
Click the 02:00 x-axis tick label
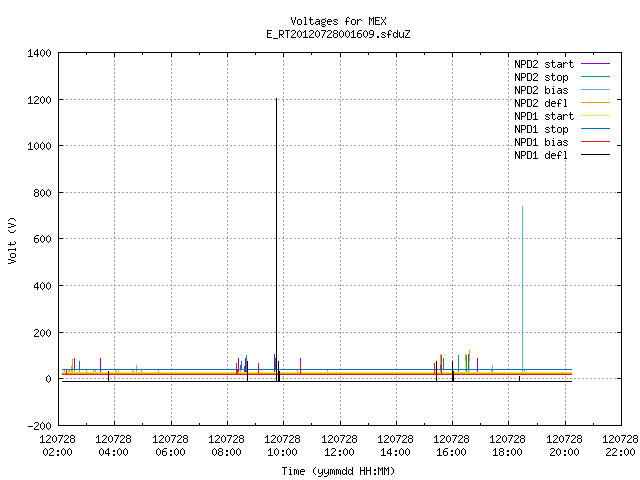[58, 453]
